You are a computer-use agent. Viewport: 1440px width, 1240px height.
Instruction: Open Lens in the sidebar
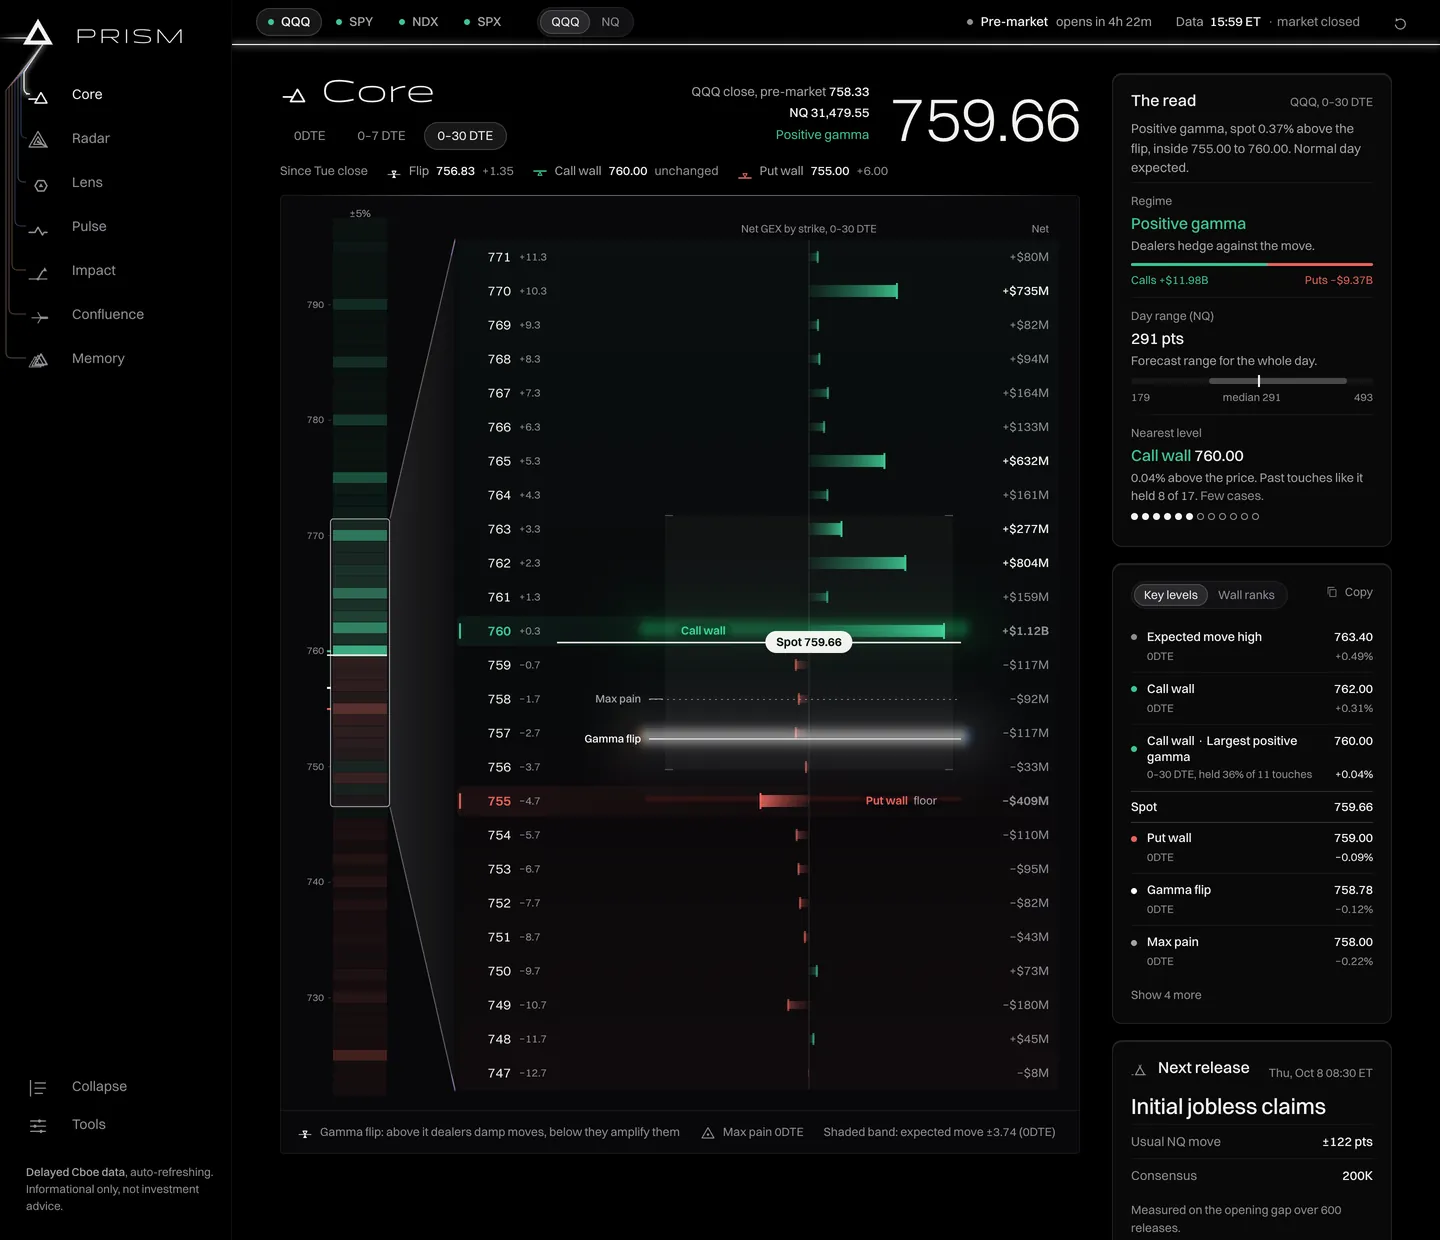click(x=87, y=183)
